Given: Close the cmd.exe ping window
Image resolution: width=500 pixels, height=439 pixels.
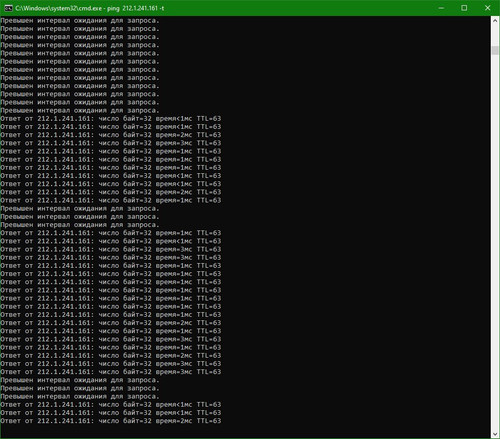Looking at the screenshot, I should 487,8.
